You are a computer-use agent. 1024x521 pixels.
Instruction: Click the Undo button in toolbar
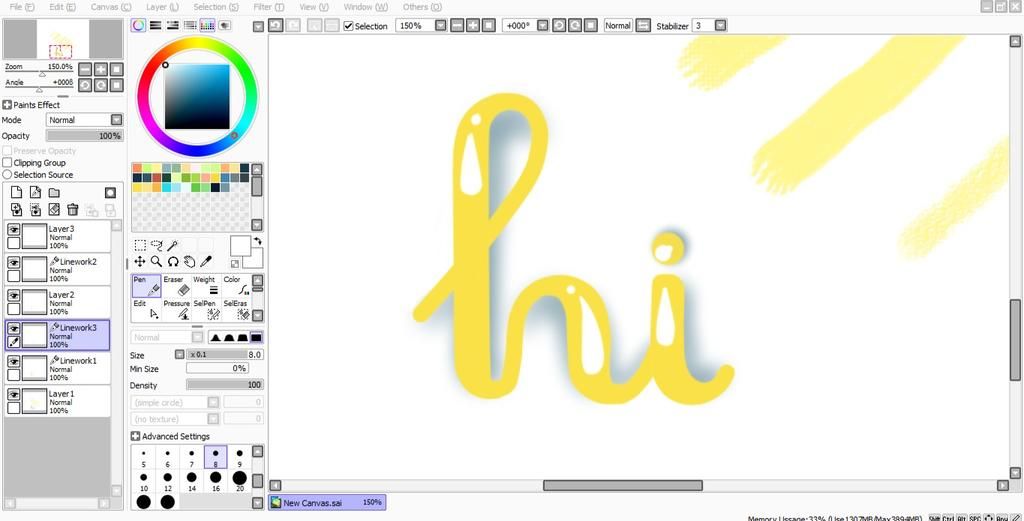276,25
